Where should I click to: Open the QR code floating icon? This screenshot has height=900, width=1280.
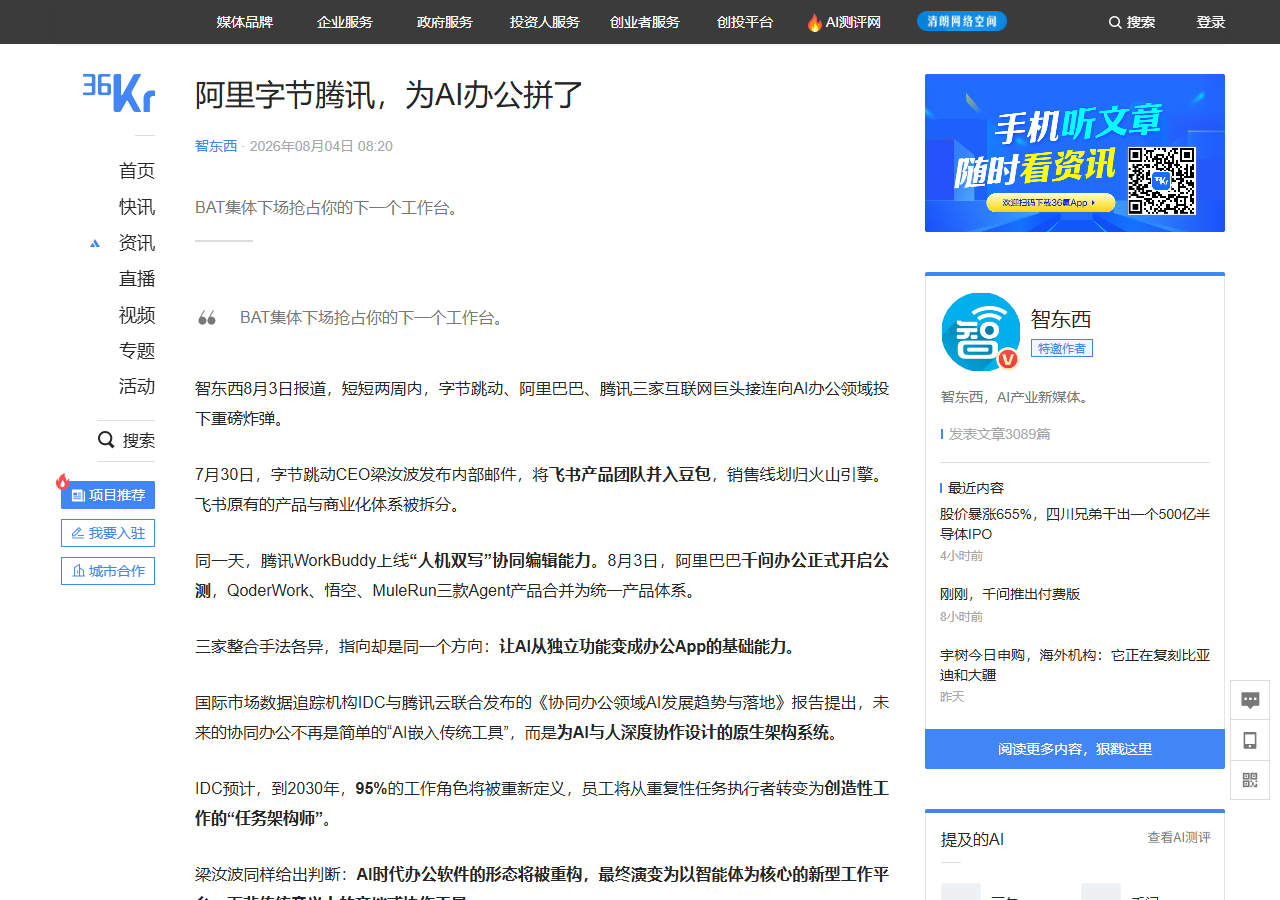1250,780
